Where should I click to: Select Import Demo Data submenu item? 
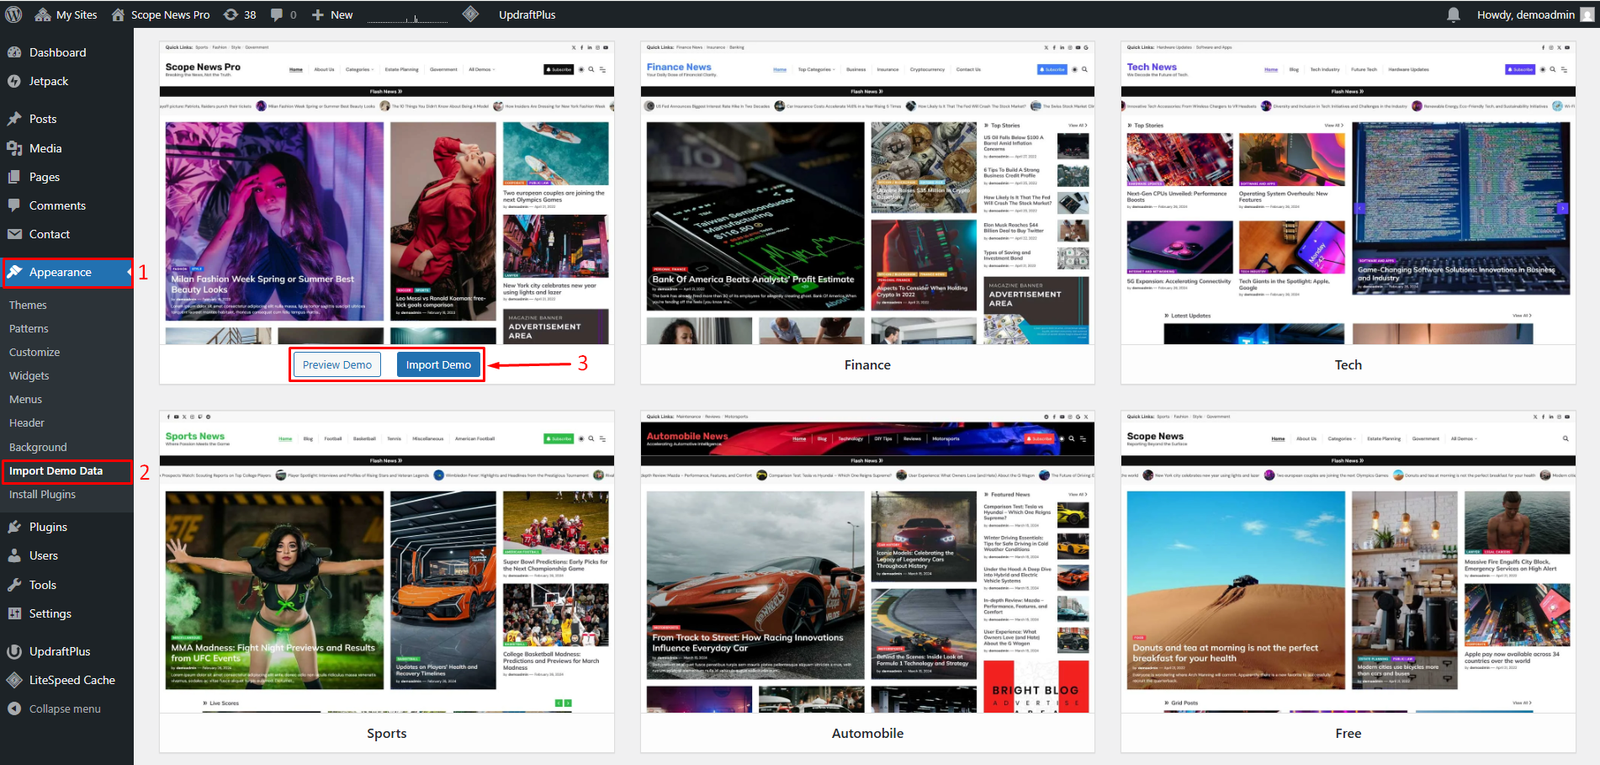point(56,471)
